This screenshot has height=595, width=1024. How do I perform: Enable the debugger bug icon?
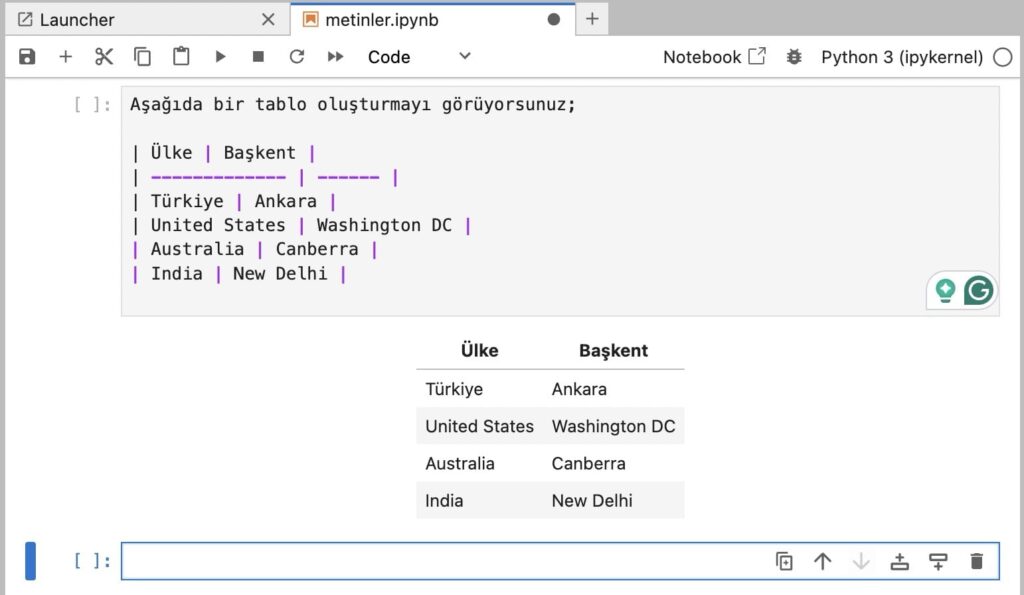[x=794, y=57]
